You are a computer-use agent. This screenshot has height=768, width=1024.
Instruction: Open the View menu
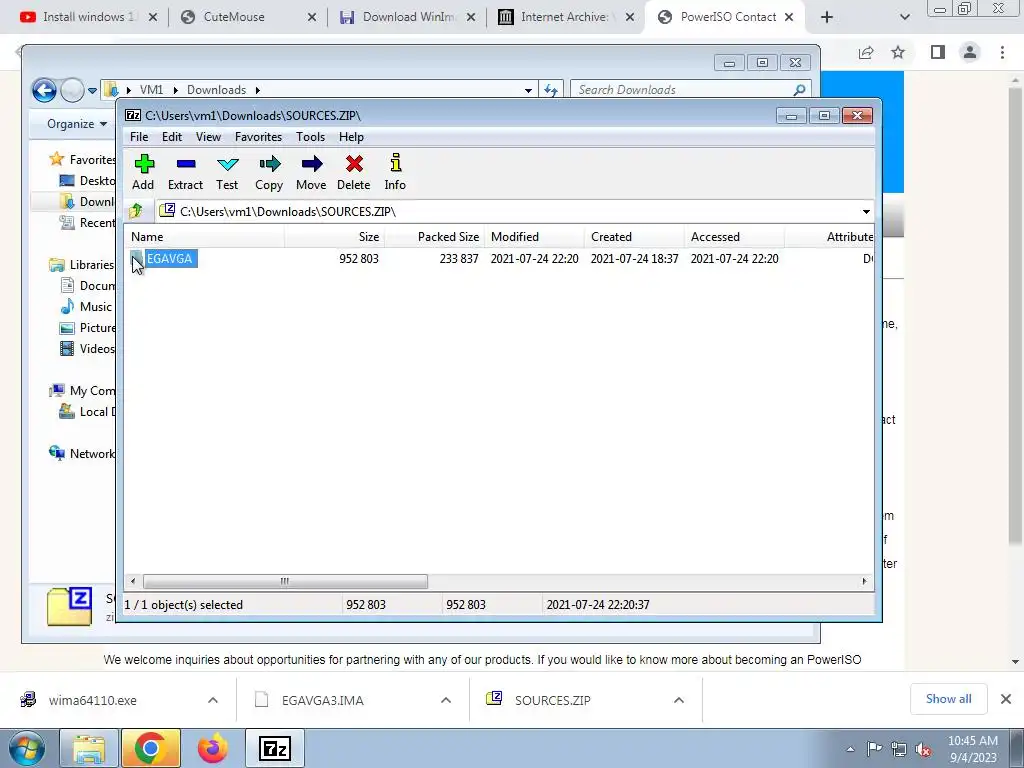208,136
